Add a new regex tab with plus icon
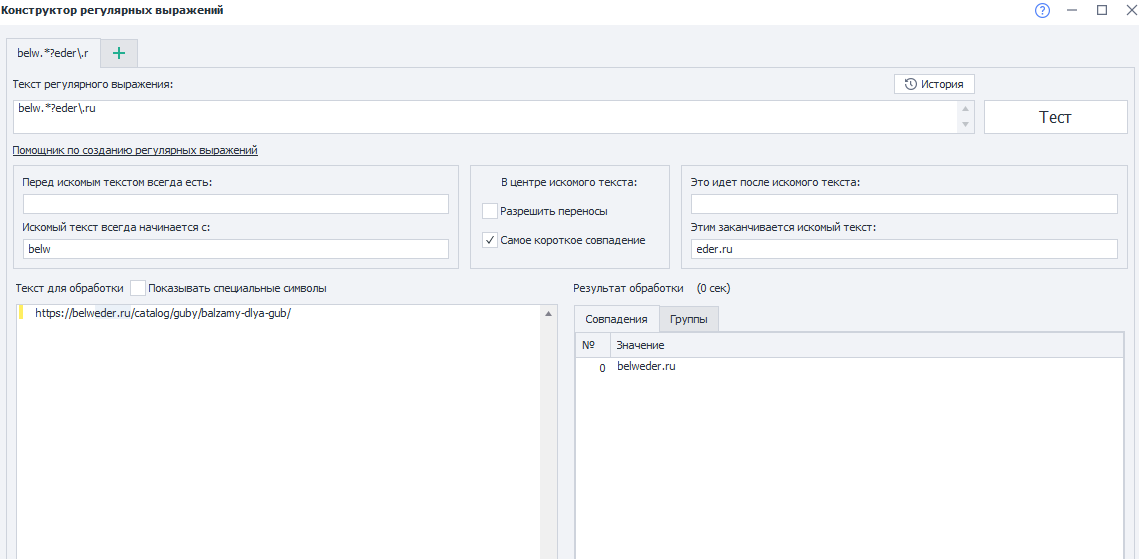The width and height of the screenshot is (1139, 559). click(119, 53)
